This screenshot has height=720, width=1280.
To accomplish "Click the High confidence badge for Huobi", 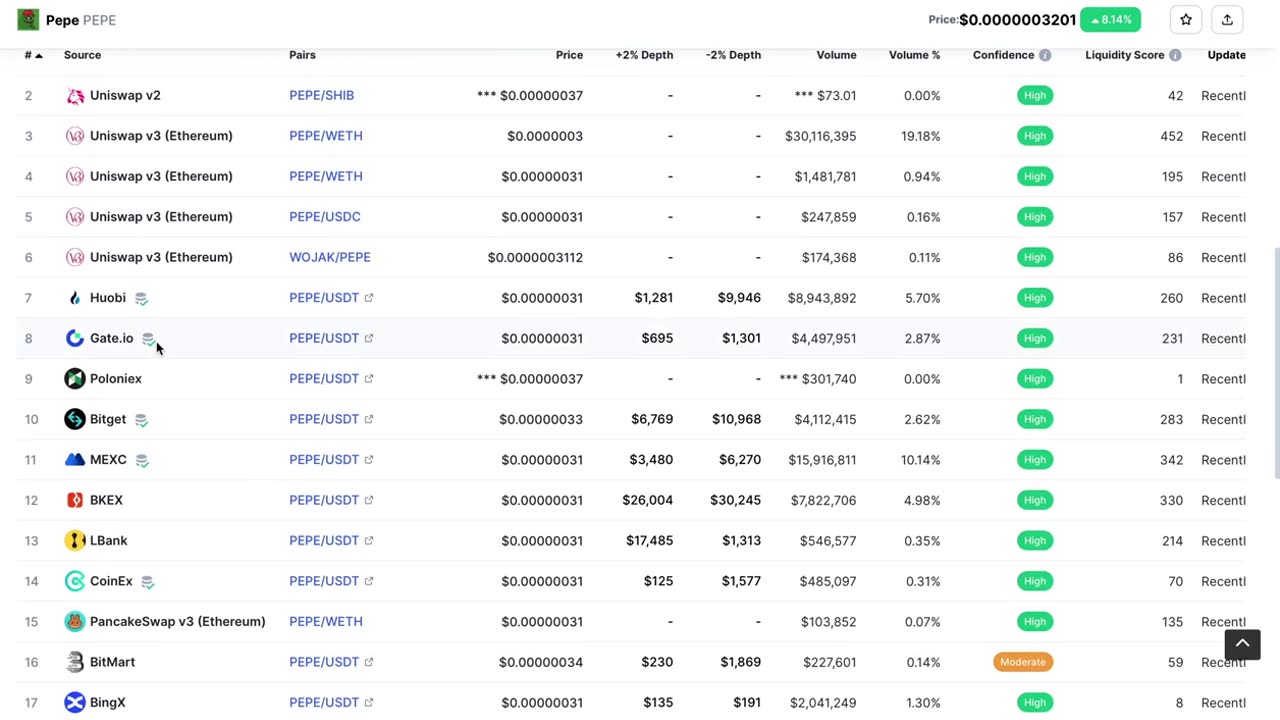I will coord(1035,298).
